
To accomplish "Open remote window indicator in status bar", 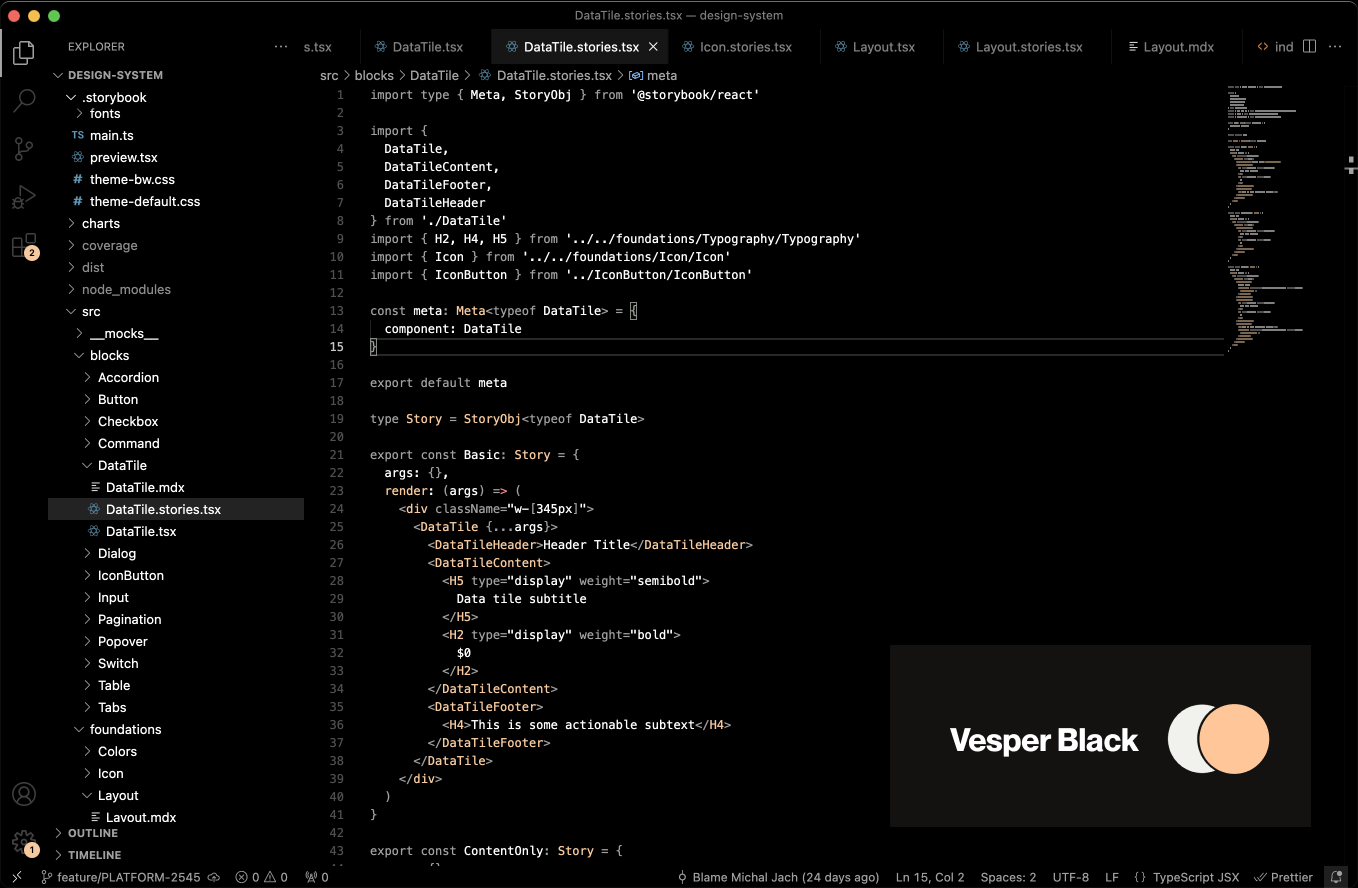I will (x=16, y=877).
